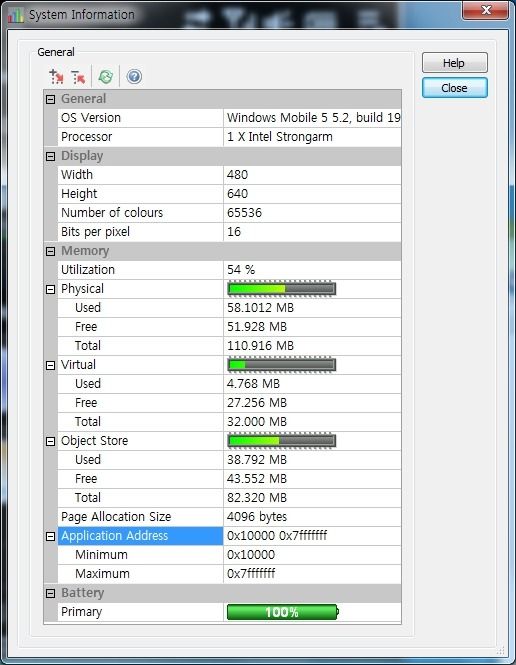Click the Object Store usage bar
This screenshot has width=516, height=665.
[x=282, y=441]
